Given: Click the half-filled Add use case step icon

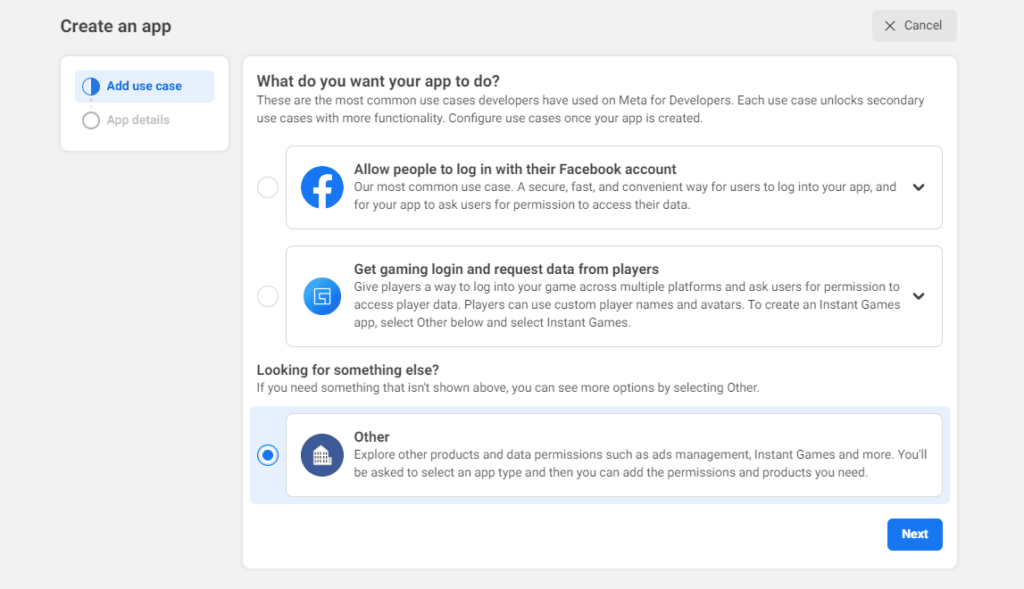Looking at the screenshot, I should click(91, 86).
